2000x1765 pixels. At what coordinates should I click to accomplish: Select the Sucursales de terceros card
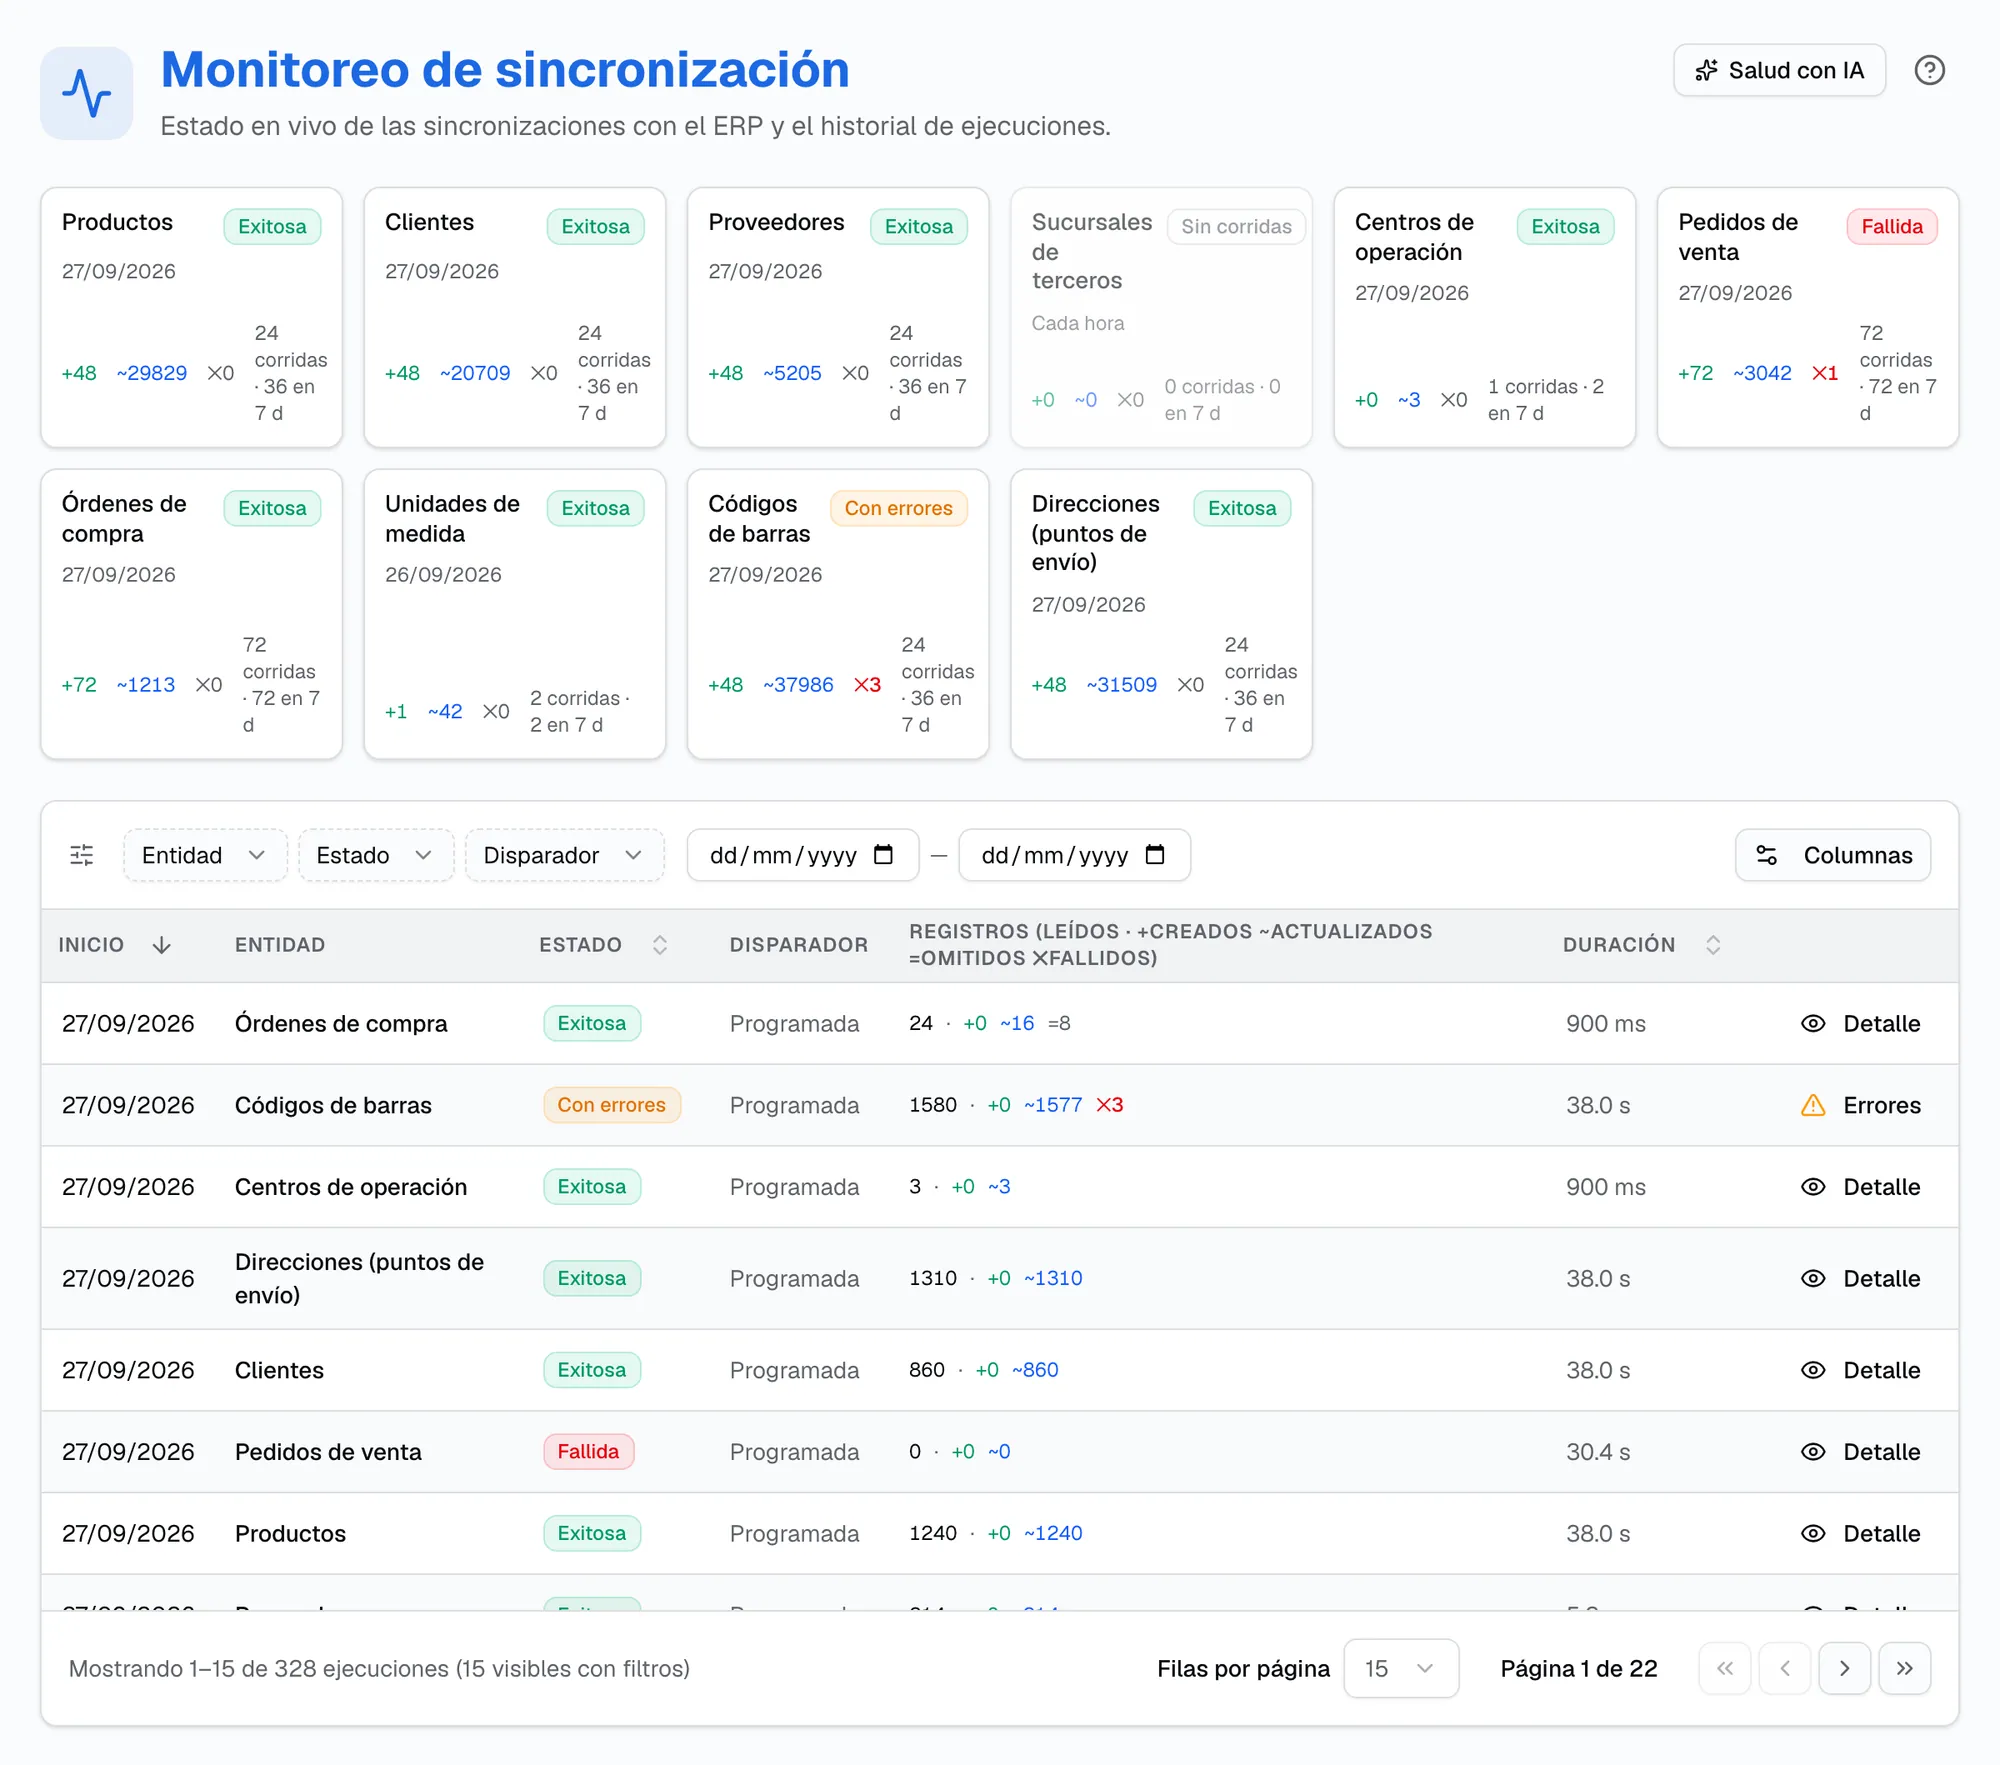click(x=1161, y=317)
